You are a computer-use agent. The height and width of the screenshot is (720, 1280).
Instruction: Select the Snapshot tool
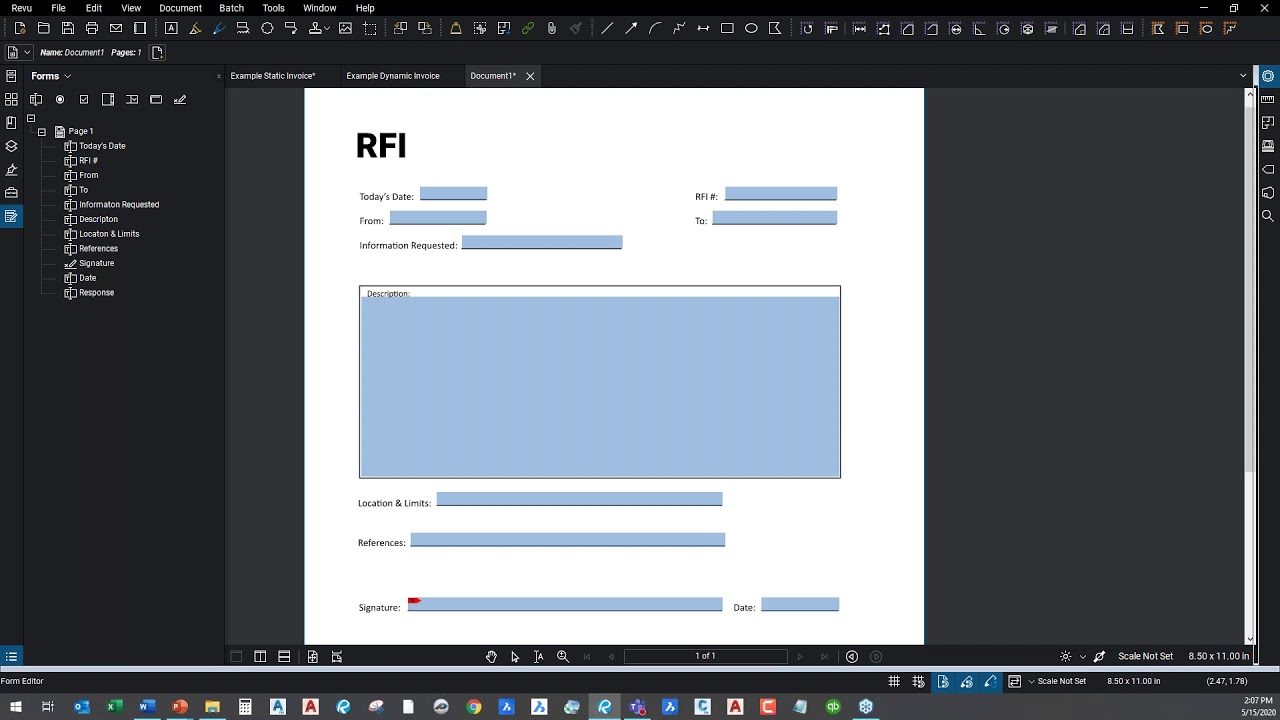370,29
